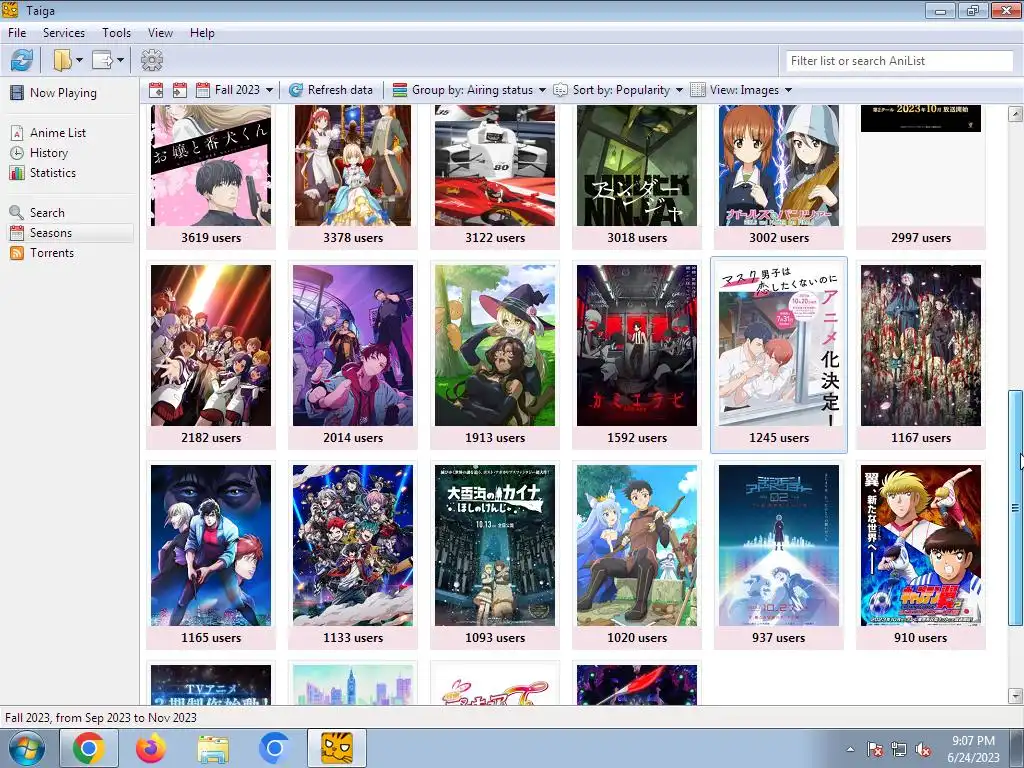
Task: Open Settings gear icon
Action: (152, 60)
